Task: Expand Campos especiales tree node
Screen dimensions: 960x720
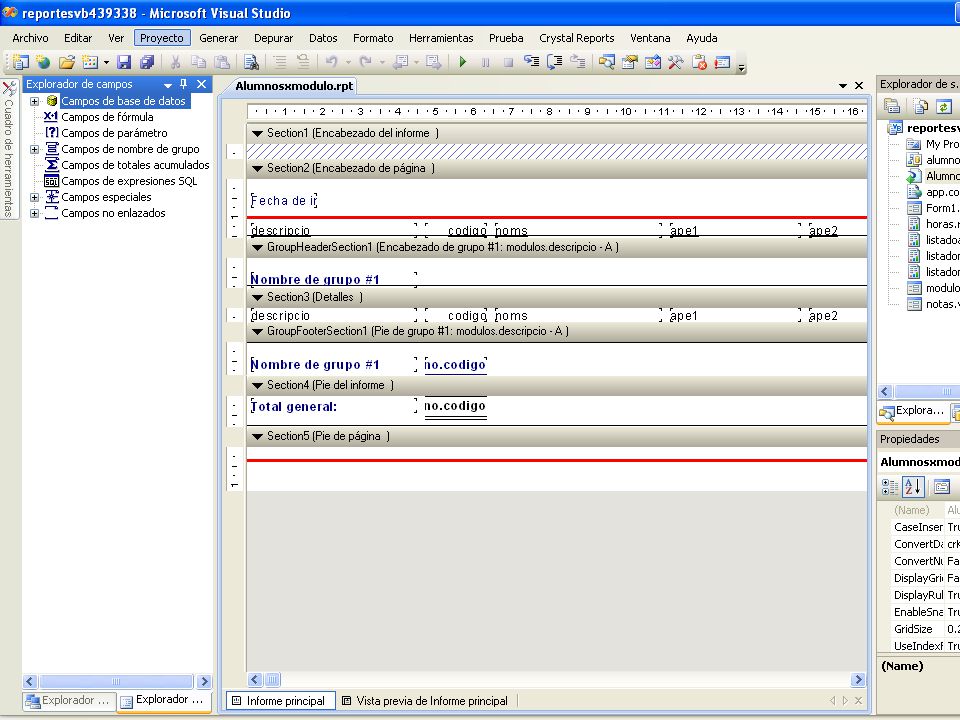Action: pos(34,197)
